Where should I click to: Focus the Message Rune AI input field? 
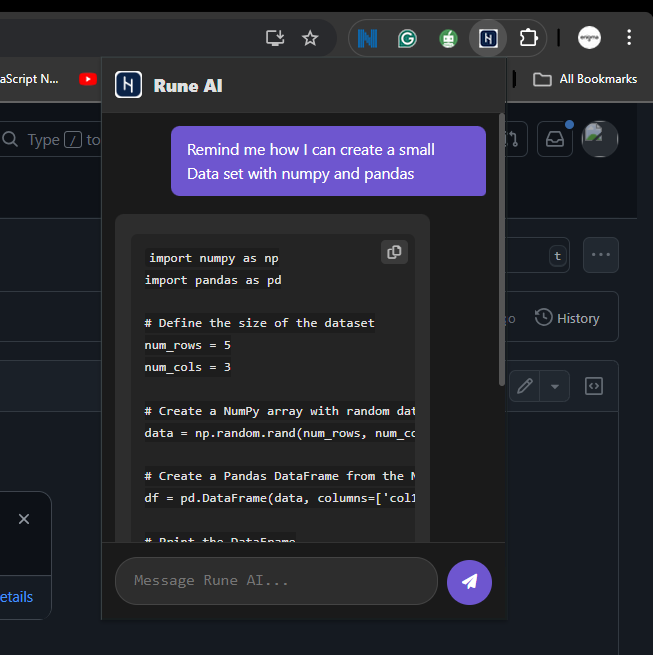pyautogui.click(x=276, y=581)
